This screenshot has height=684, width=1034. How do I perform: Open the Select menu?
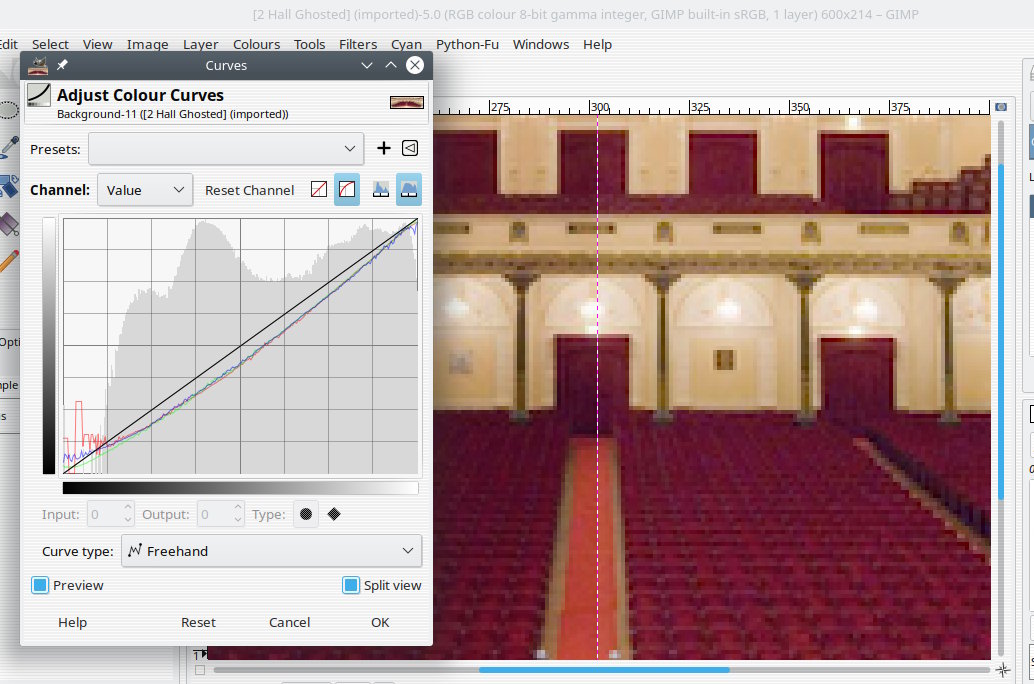pos(50,44)
